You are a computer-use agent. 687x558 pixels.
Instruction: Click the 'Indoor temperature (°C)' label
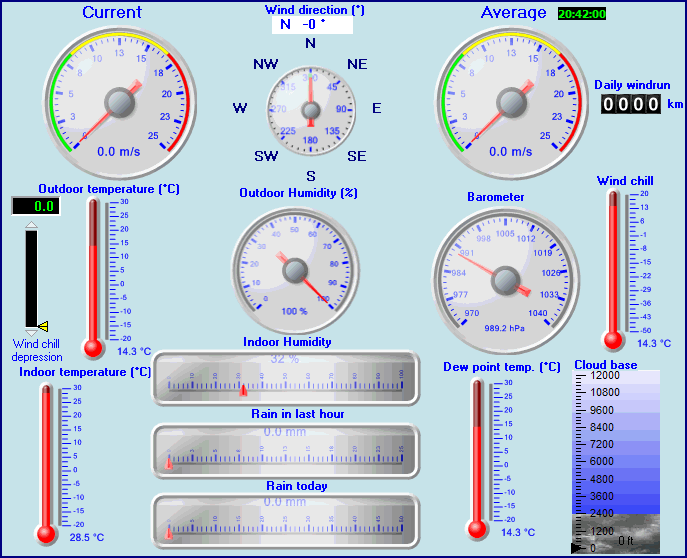[85, 372]
